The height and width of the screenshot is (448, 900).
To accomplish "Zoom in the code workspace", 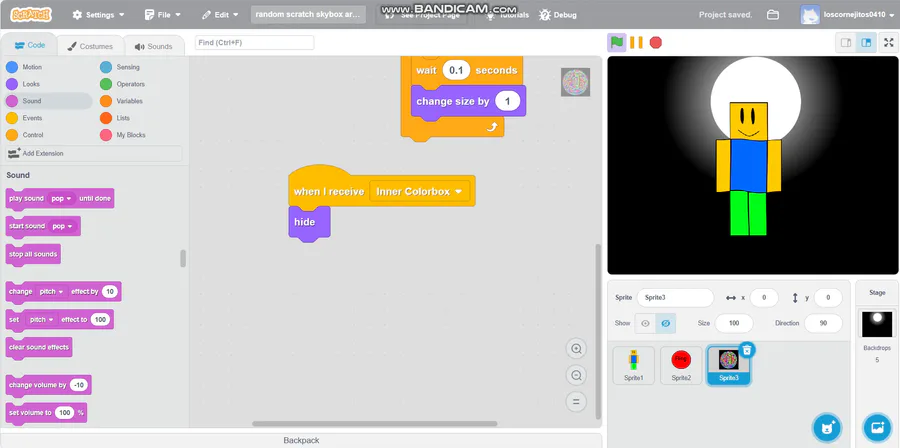I will click(x=576, y=348).
